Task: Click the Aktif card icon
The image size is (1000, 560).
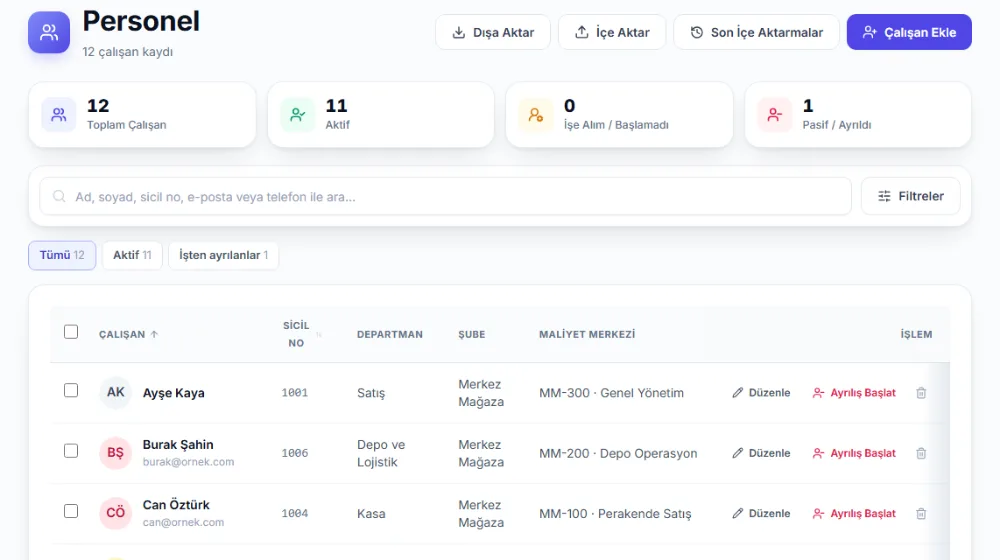Action: click(x=297, y=115)
